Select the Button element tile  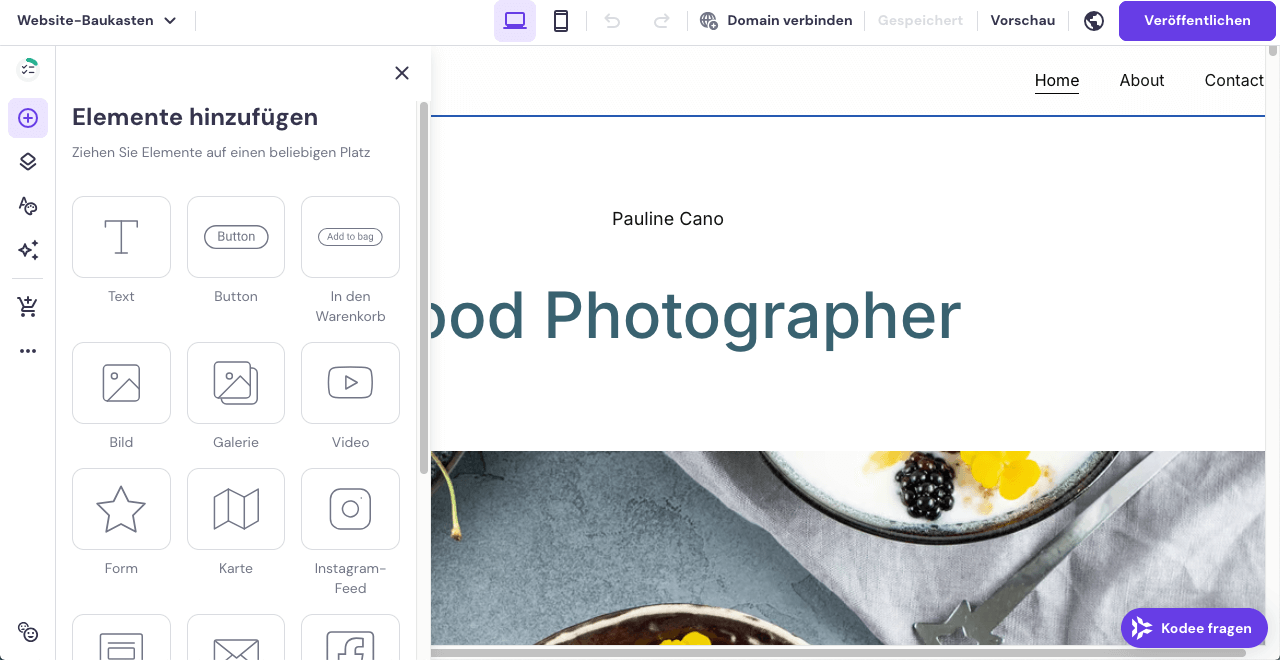pyautogui.click(x=236, y=237)
